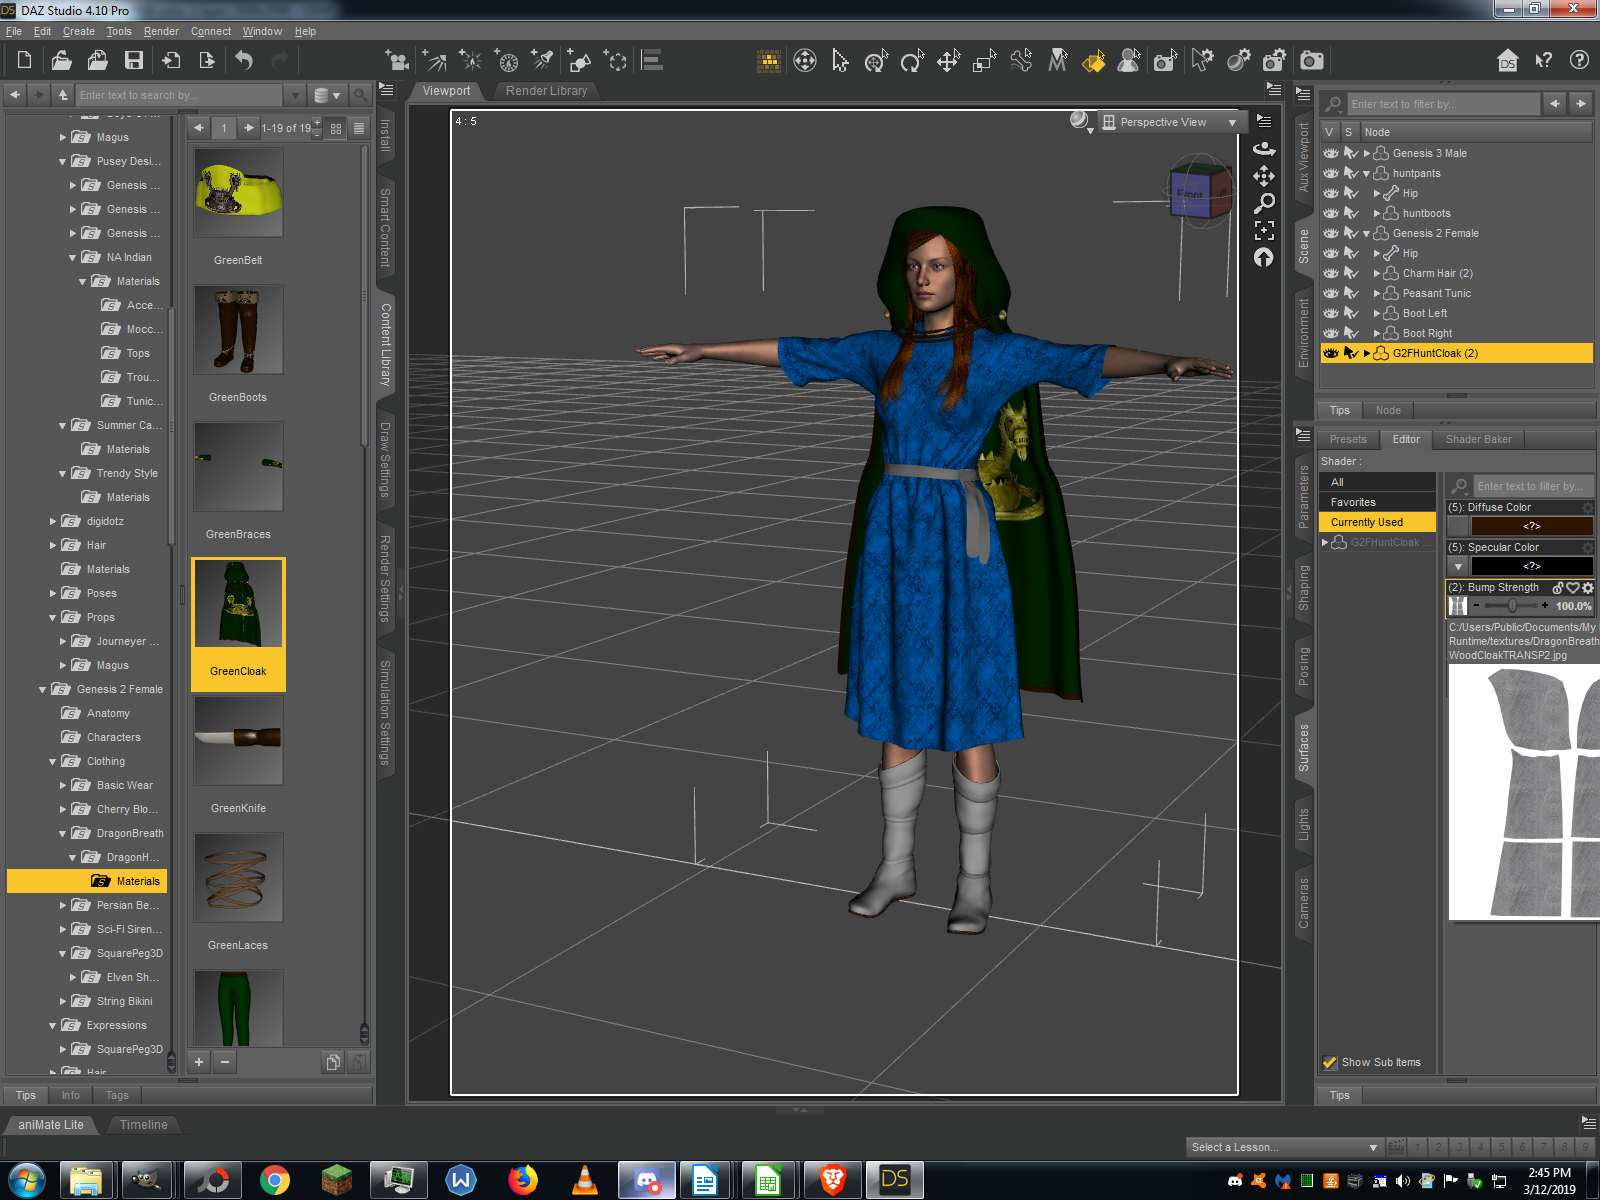This screenshot has height=1200, width=1600.
Task: Open DAZ Studio from the taskbar
Action: 895,1180
